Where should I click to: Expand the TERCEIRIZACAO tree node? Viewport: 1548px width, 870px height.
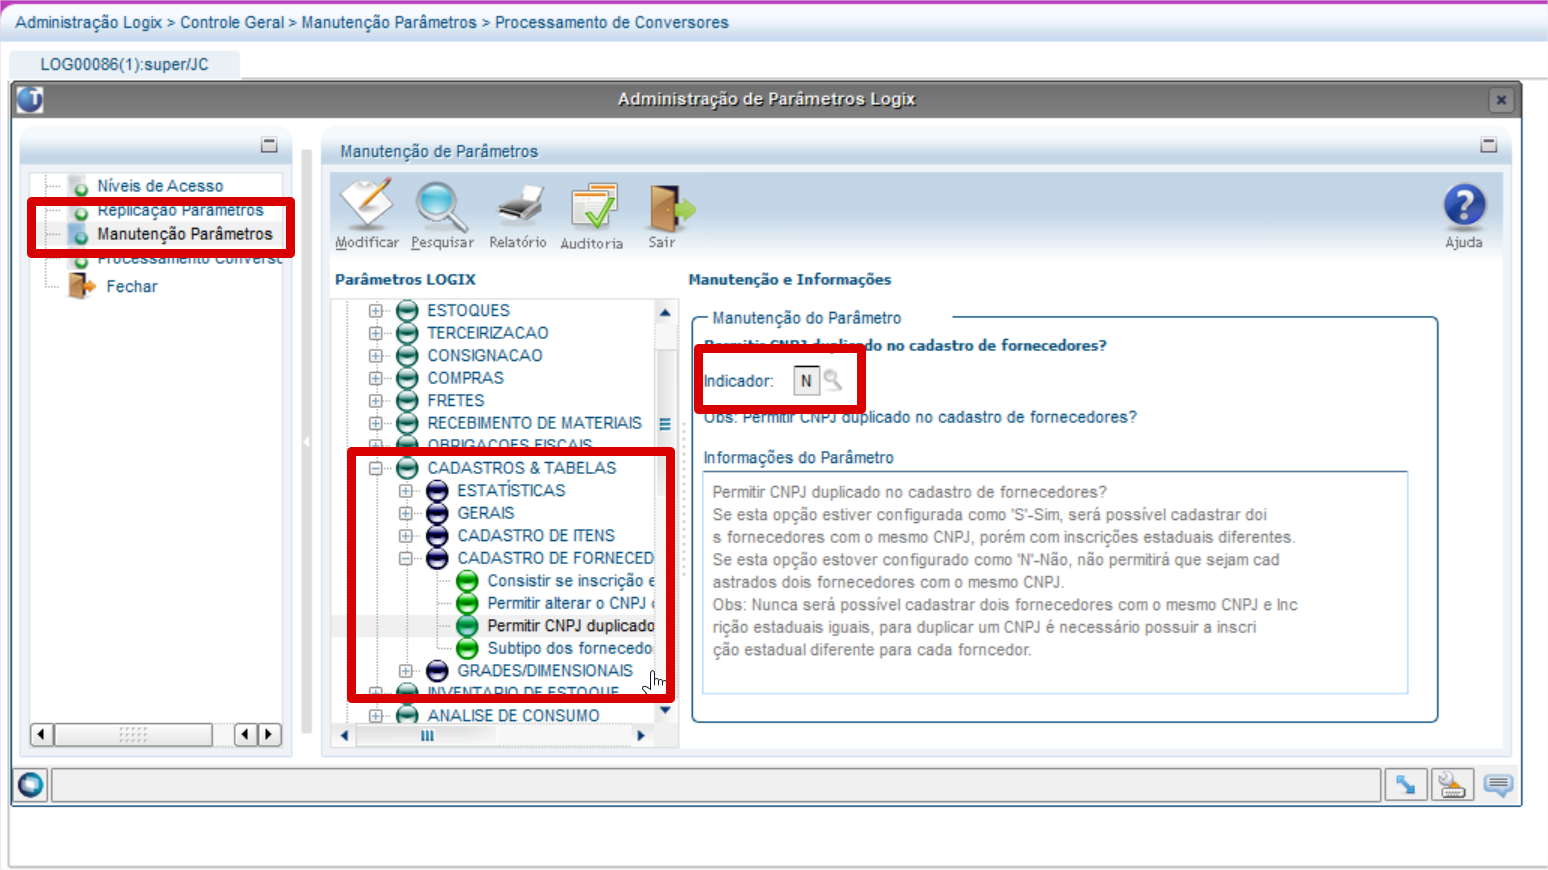pyautogui.click(x=376, y=333)
